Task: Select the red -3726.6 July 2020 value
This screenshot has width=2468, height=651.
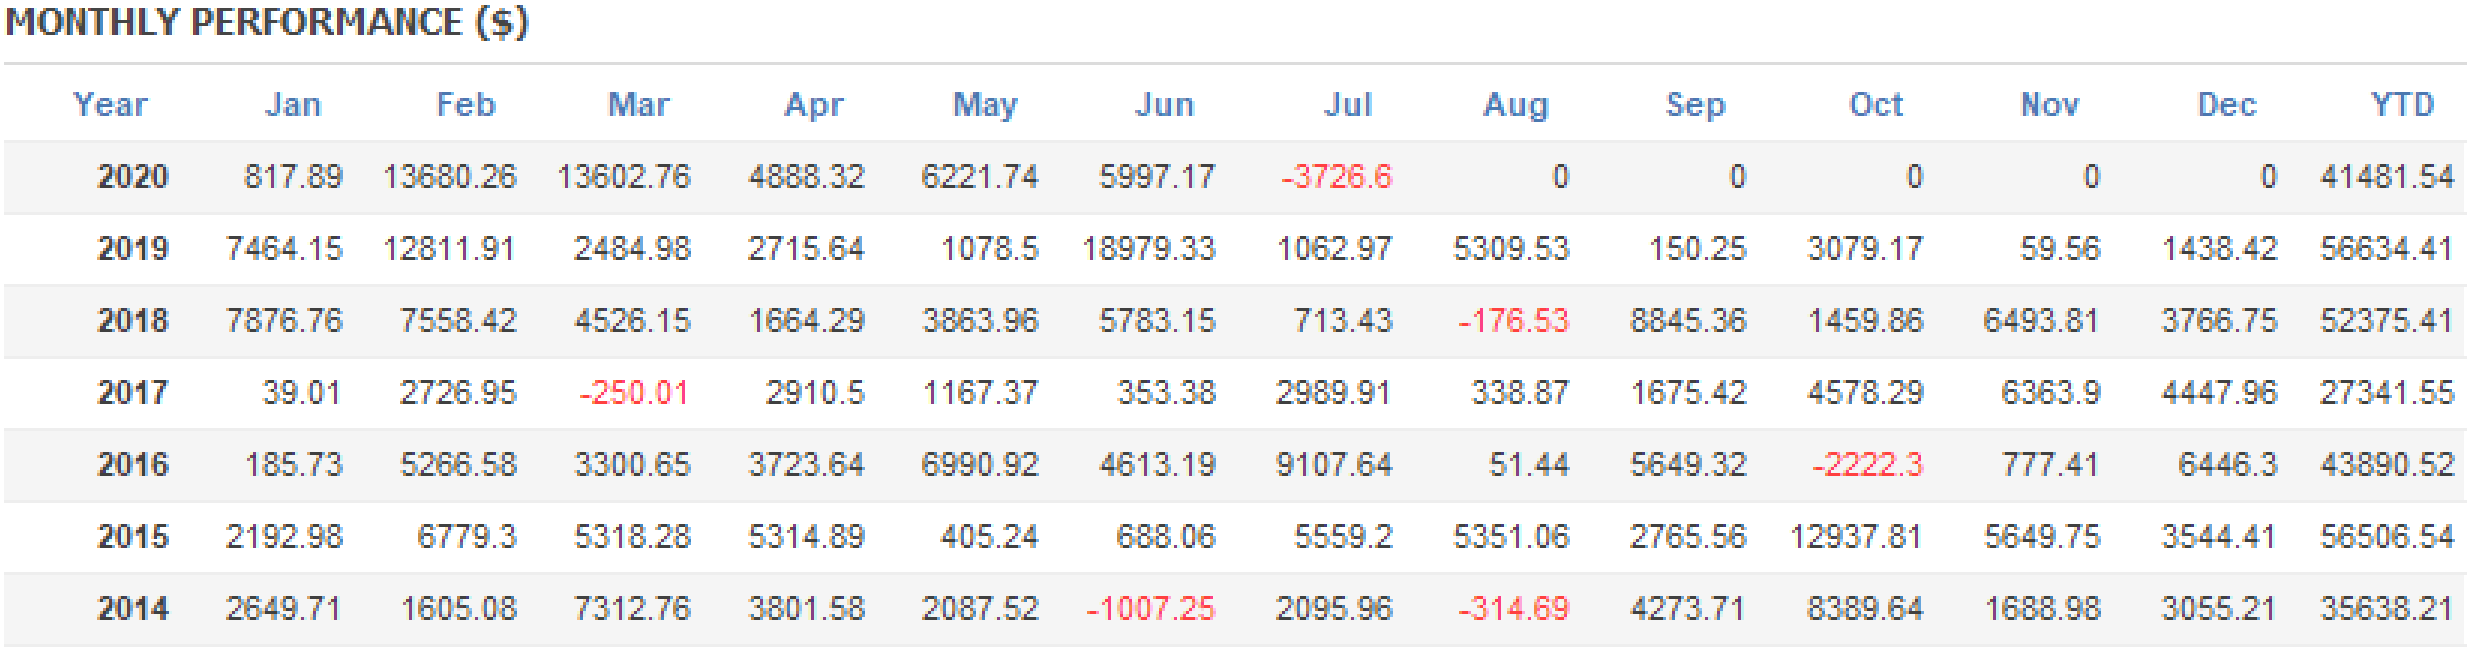Action: 1337,177
